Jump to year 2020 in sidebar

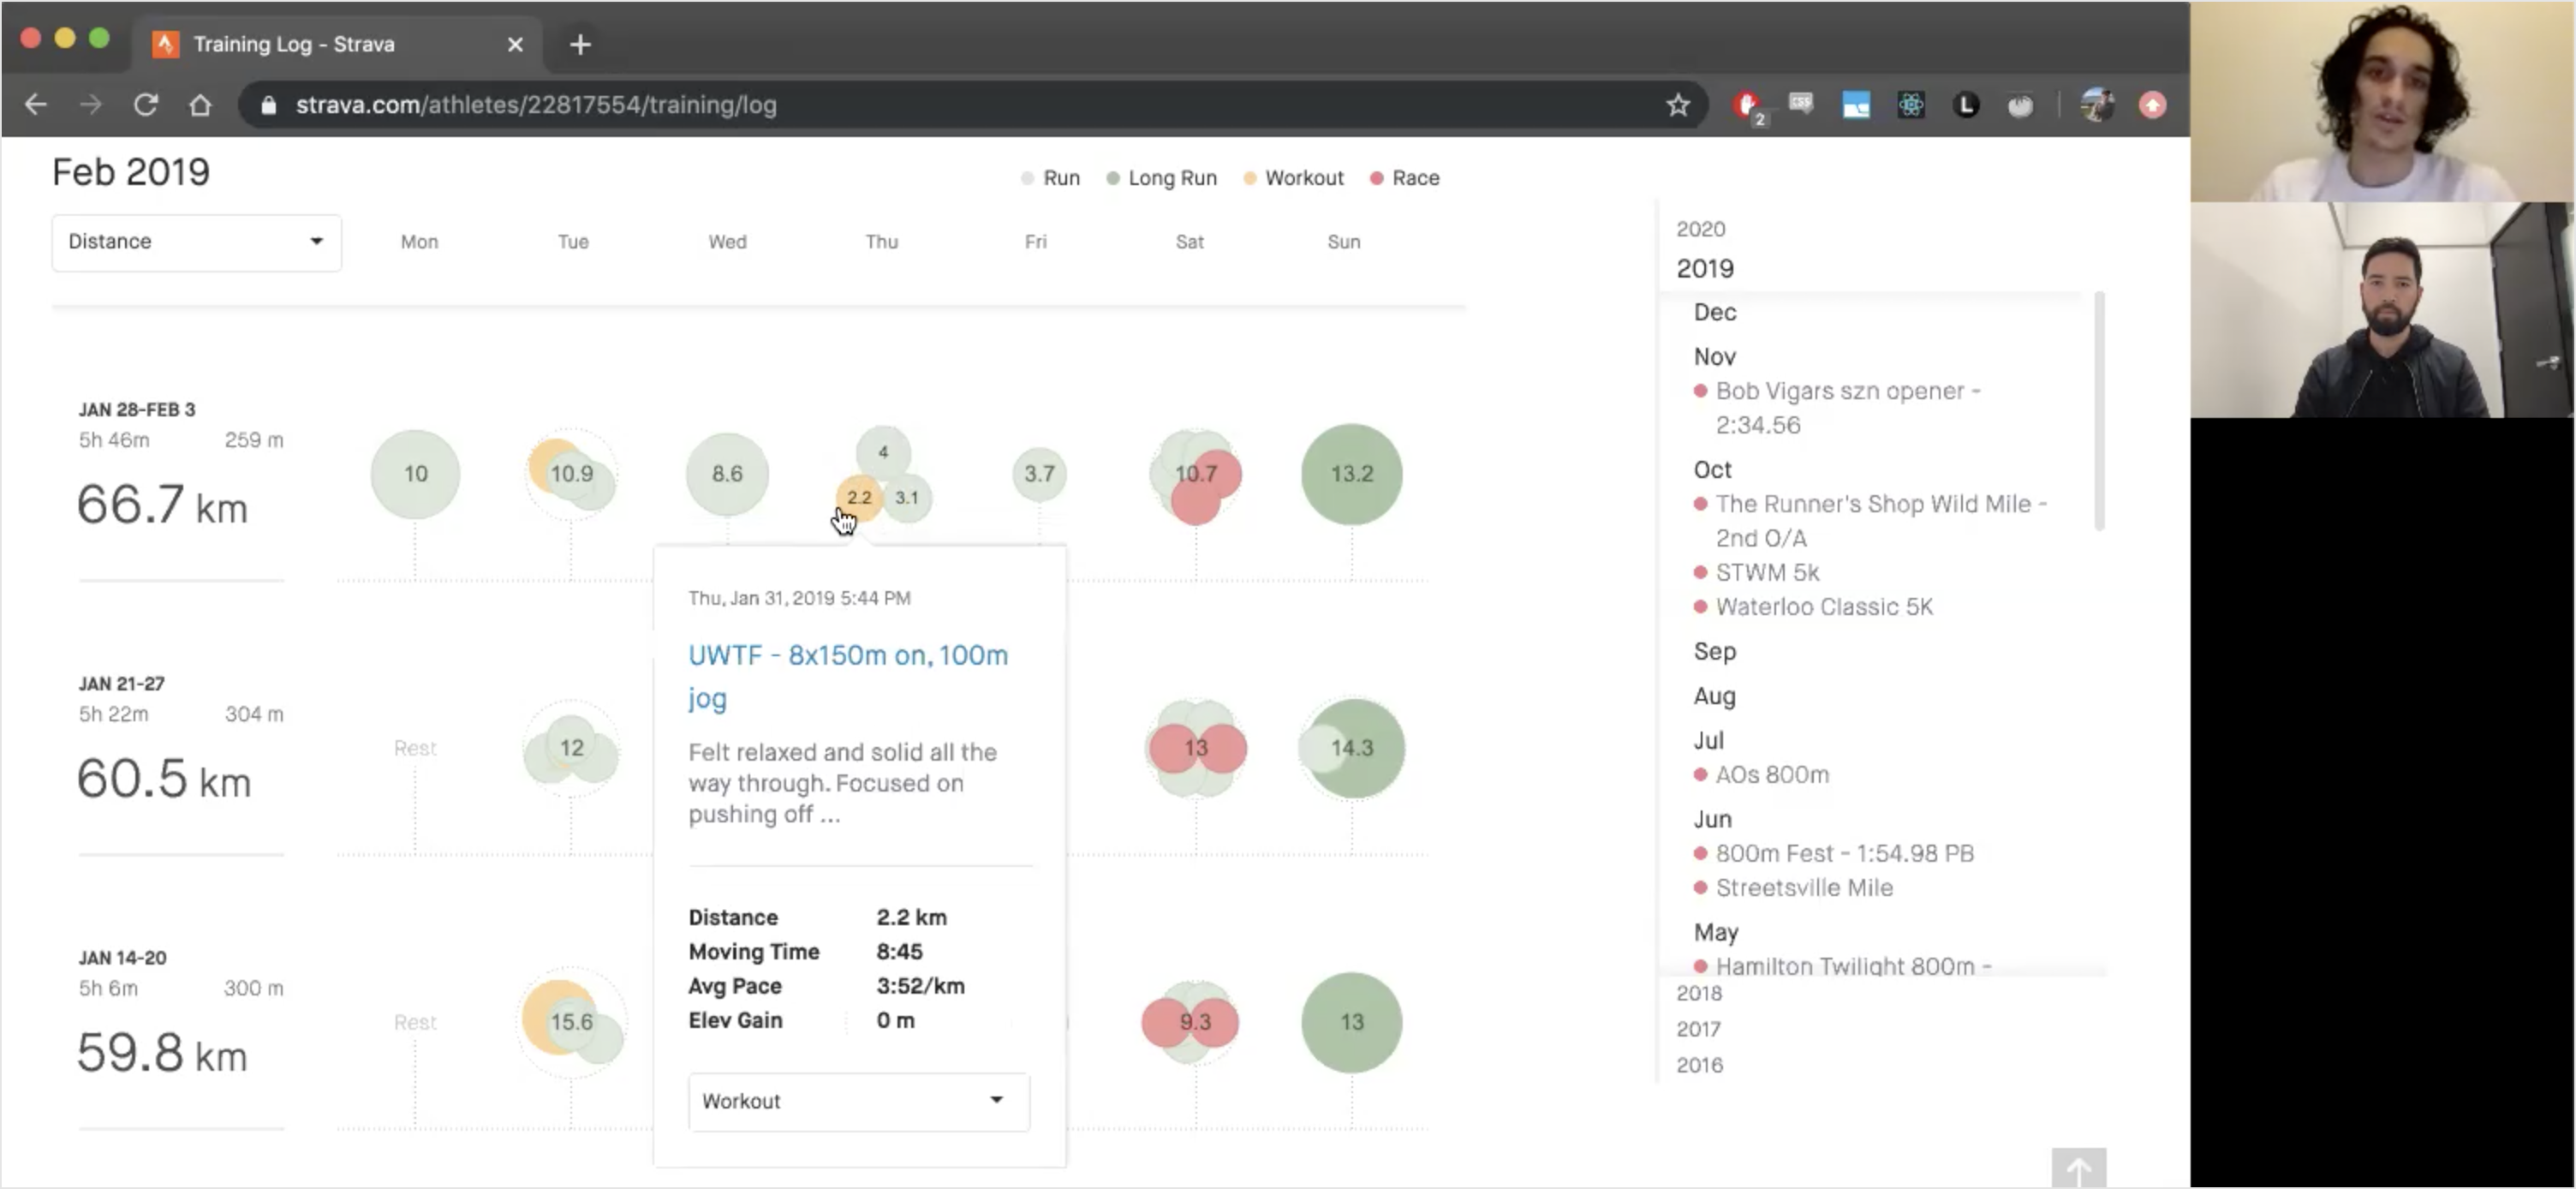point(1701,229)
